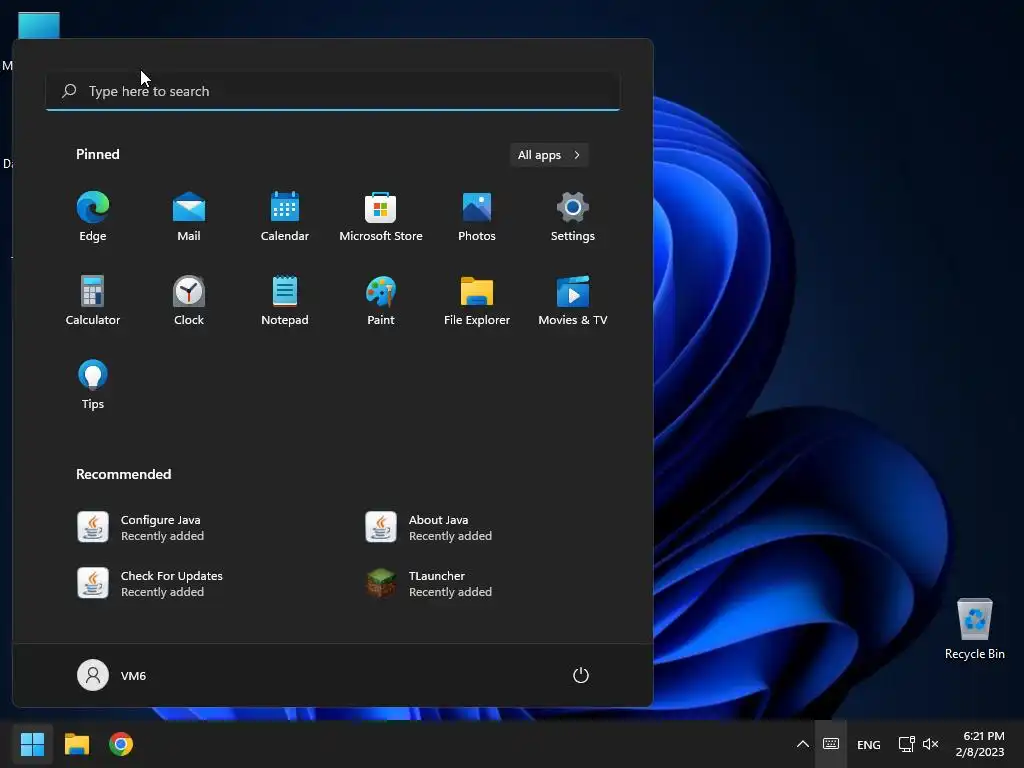
Task: Click the muted volume tray icon
Action: pos(931,744)
